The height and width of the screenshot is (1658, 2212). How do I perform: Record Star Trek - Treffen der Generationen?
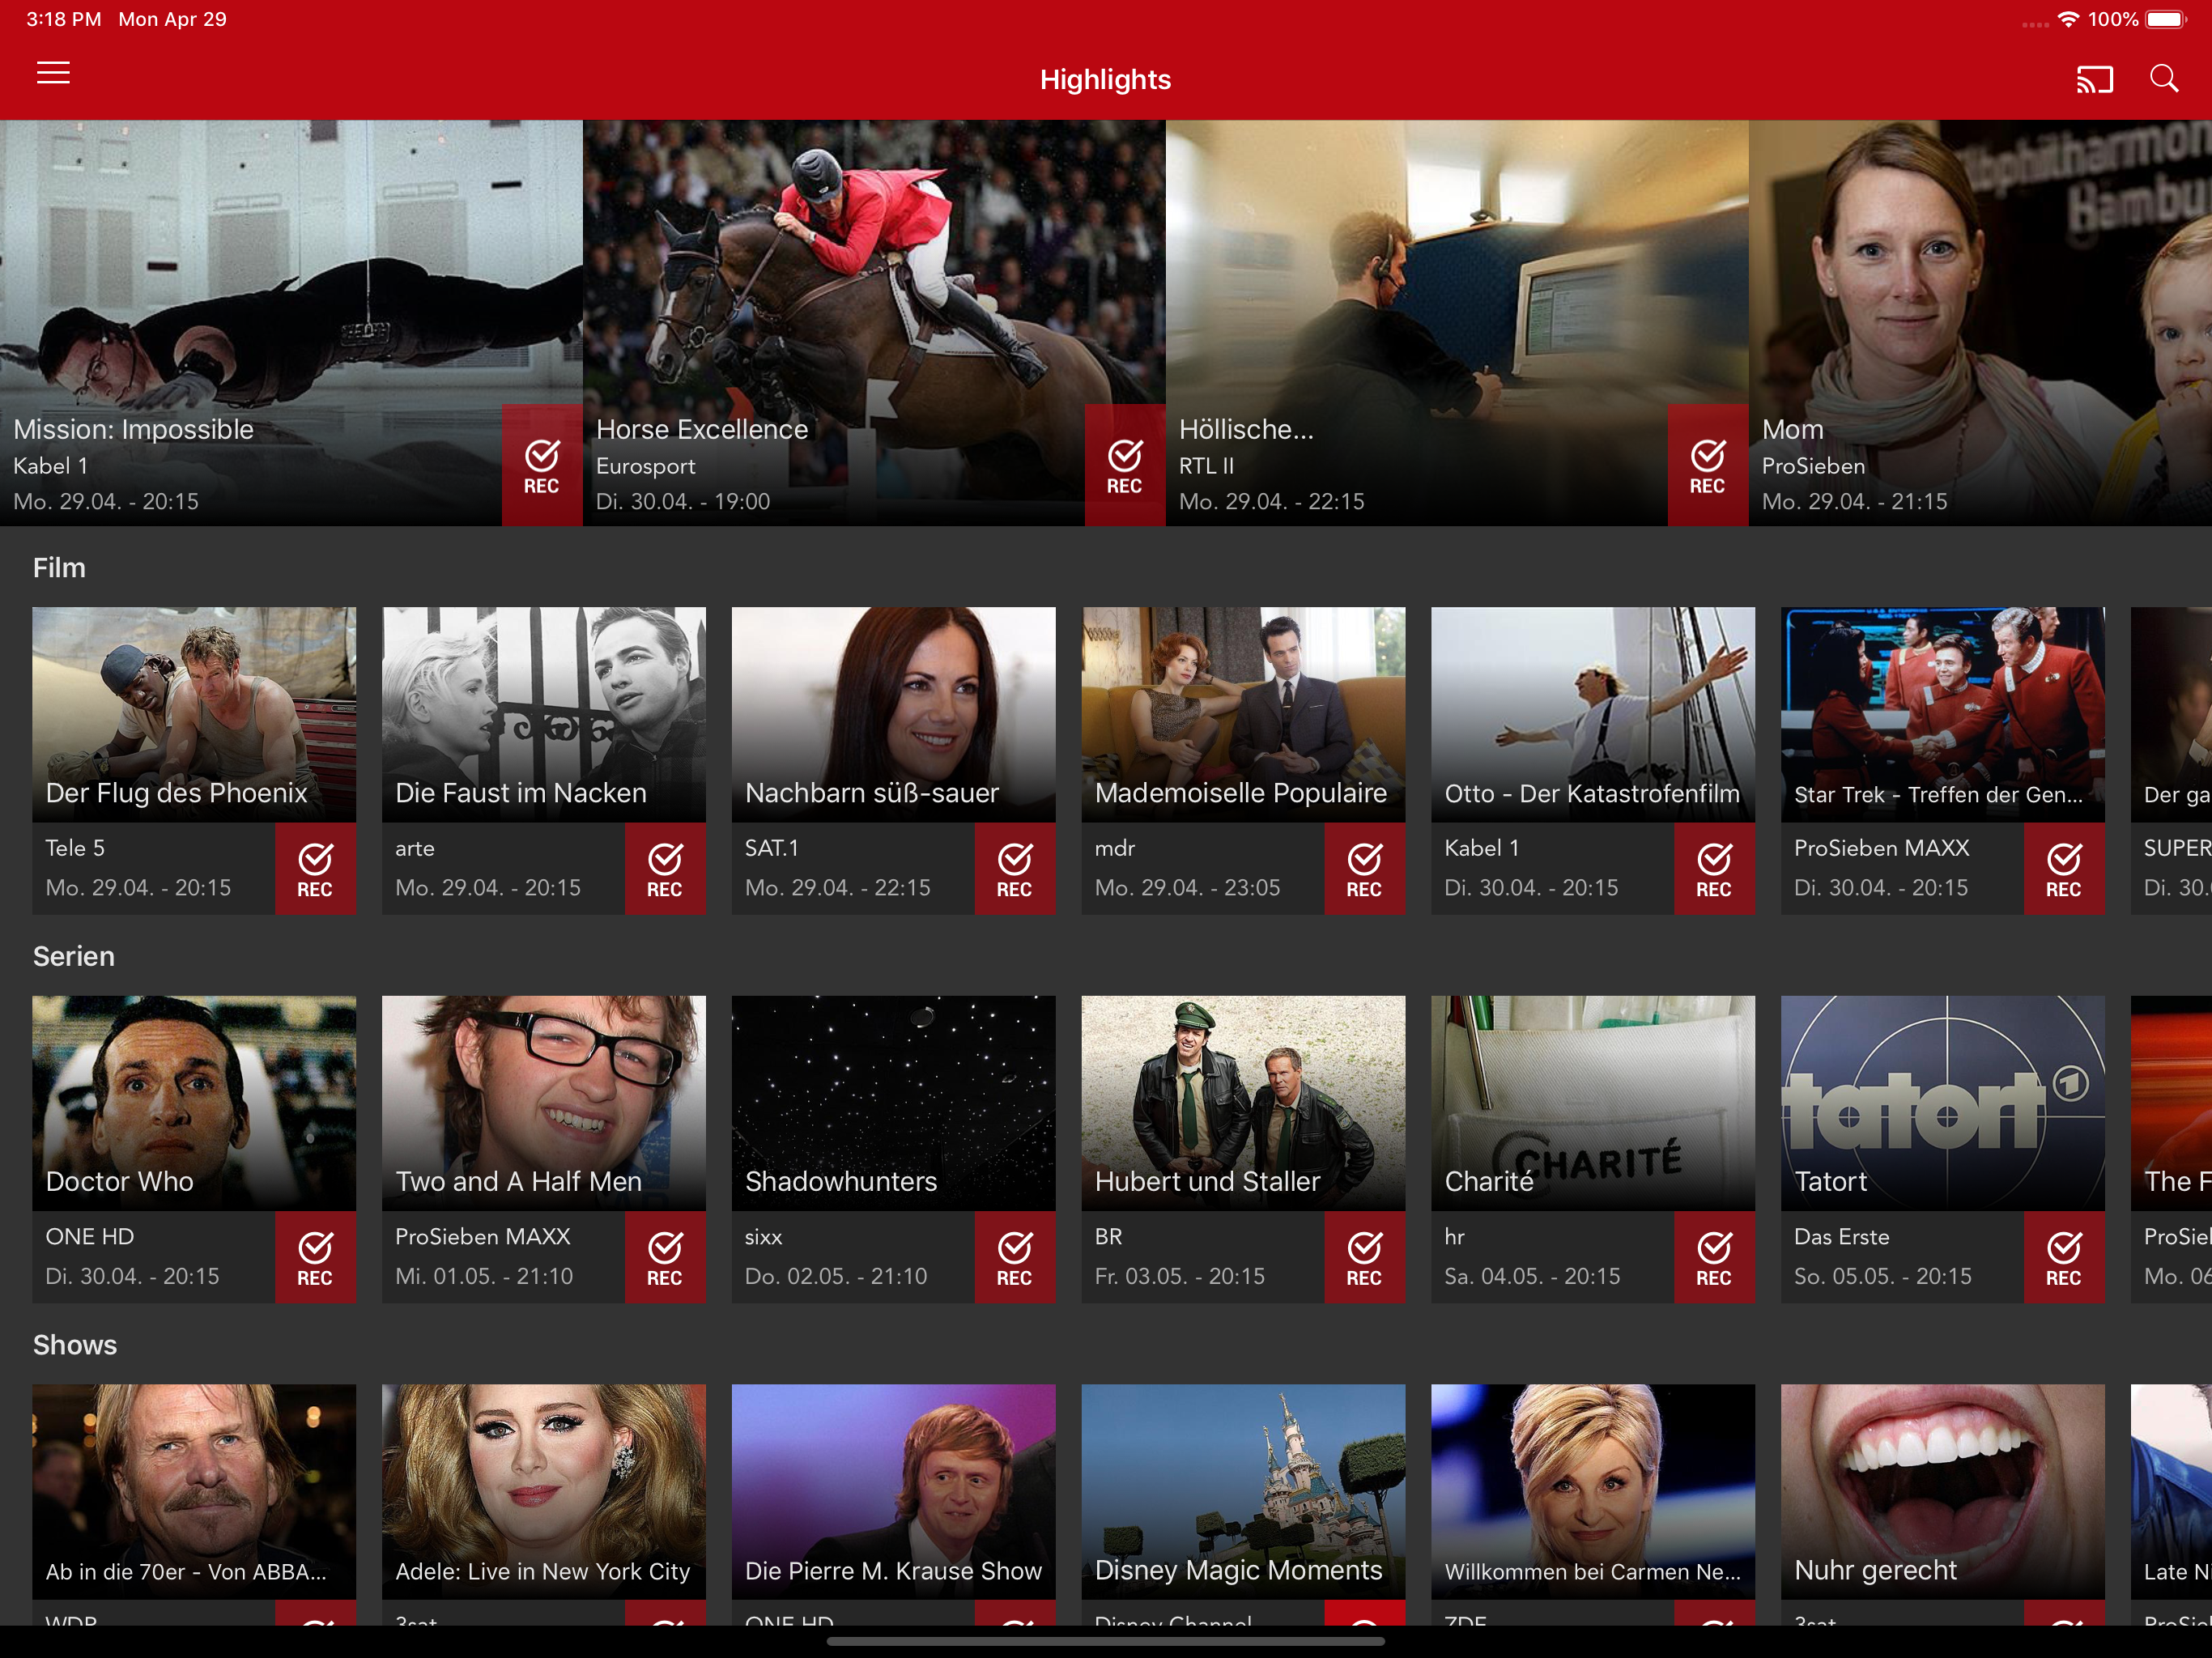click(2064, 868)
